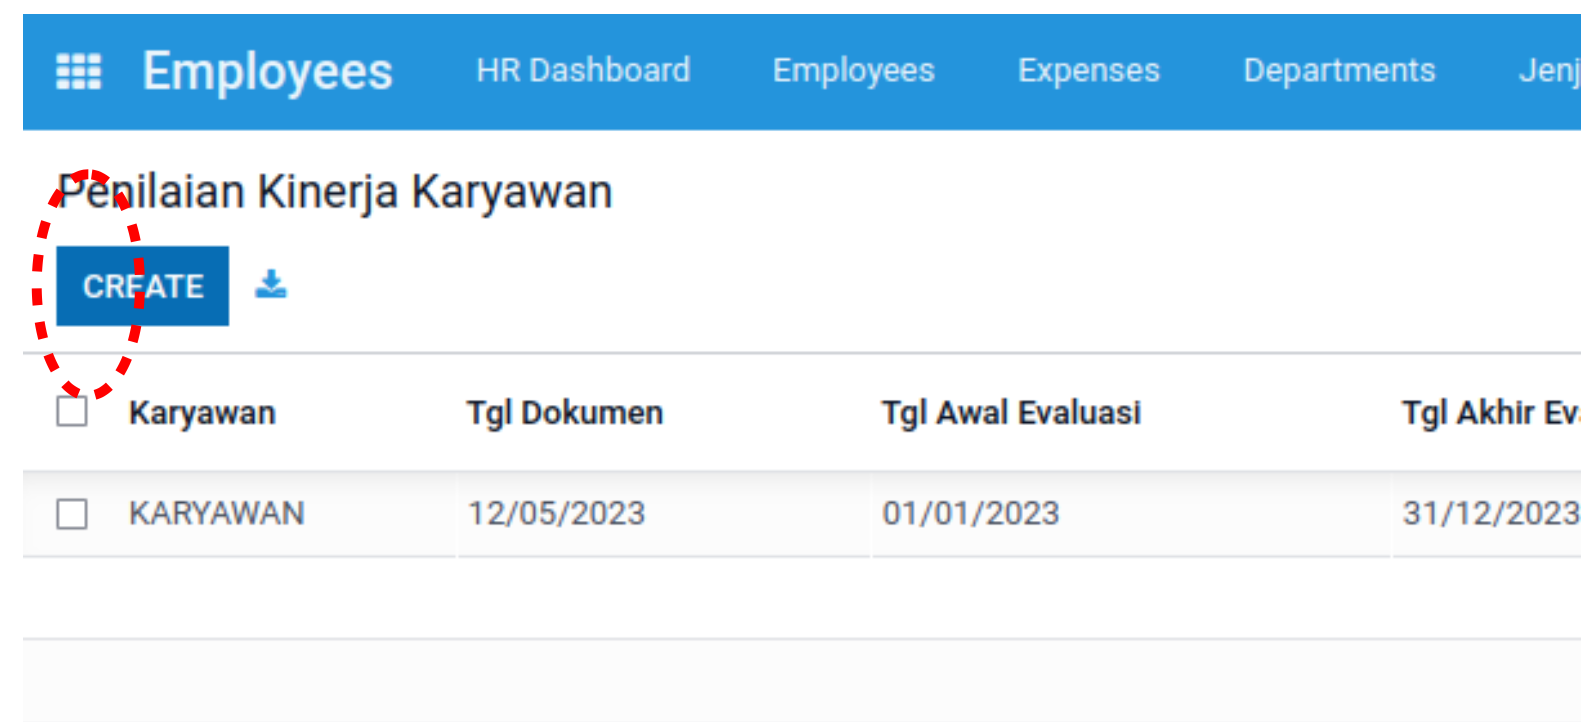
Task: Click the 01/01/2023 evaluation start cell
Action: tap(970, 514)
